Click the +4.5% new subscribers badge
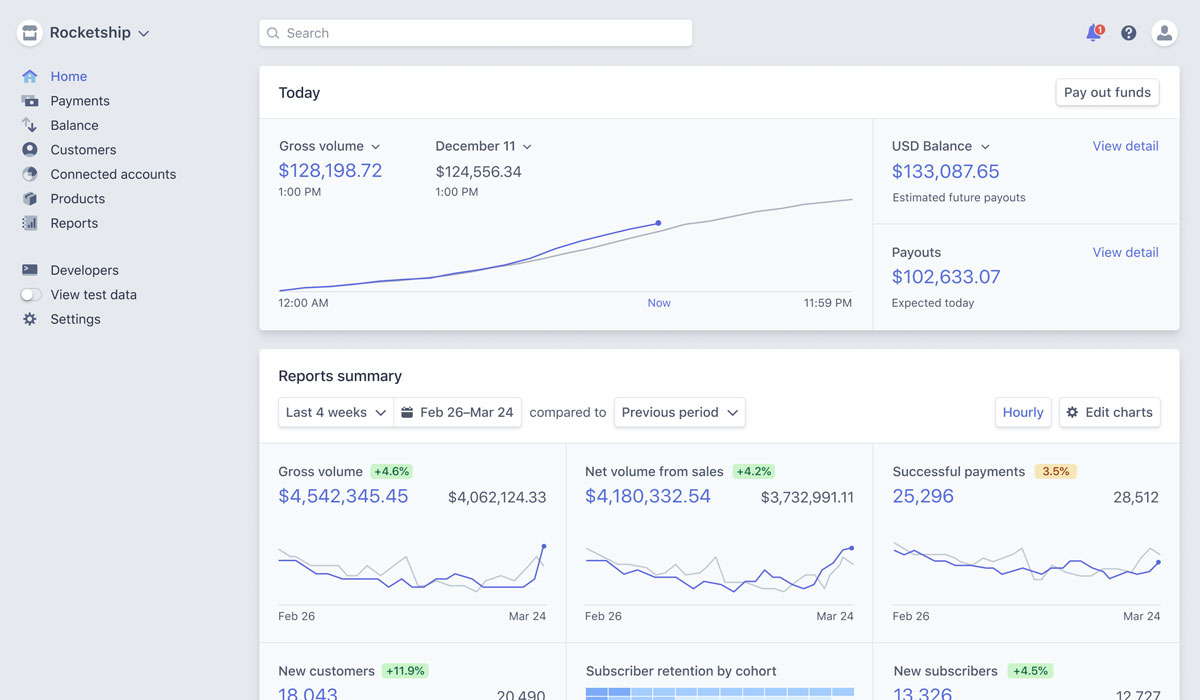Viewport: 1200px width, 700px height. tap(1029, 671)
